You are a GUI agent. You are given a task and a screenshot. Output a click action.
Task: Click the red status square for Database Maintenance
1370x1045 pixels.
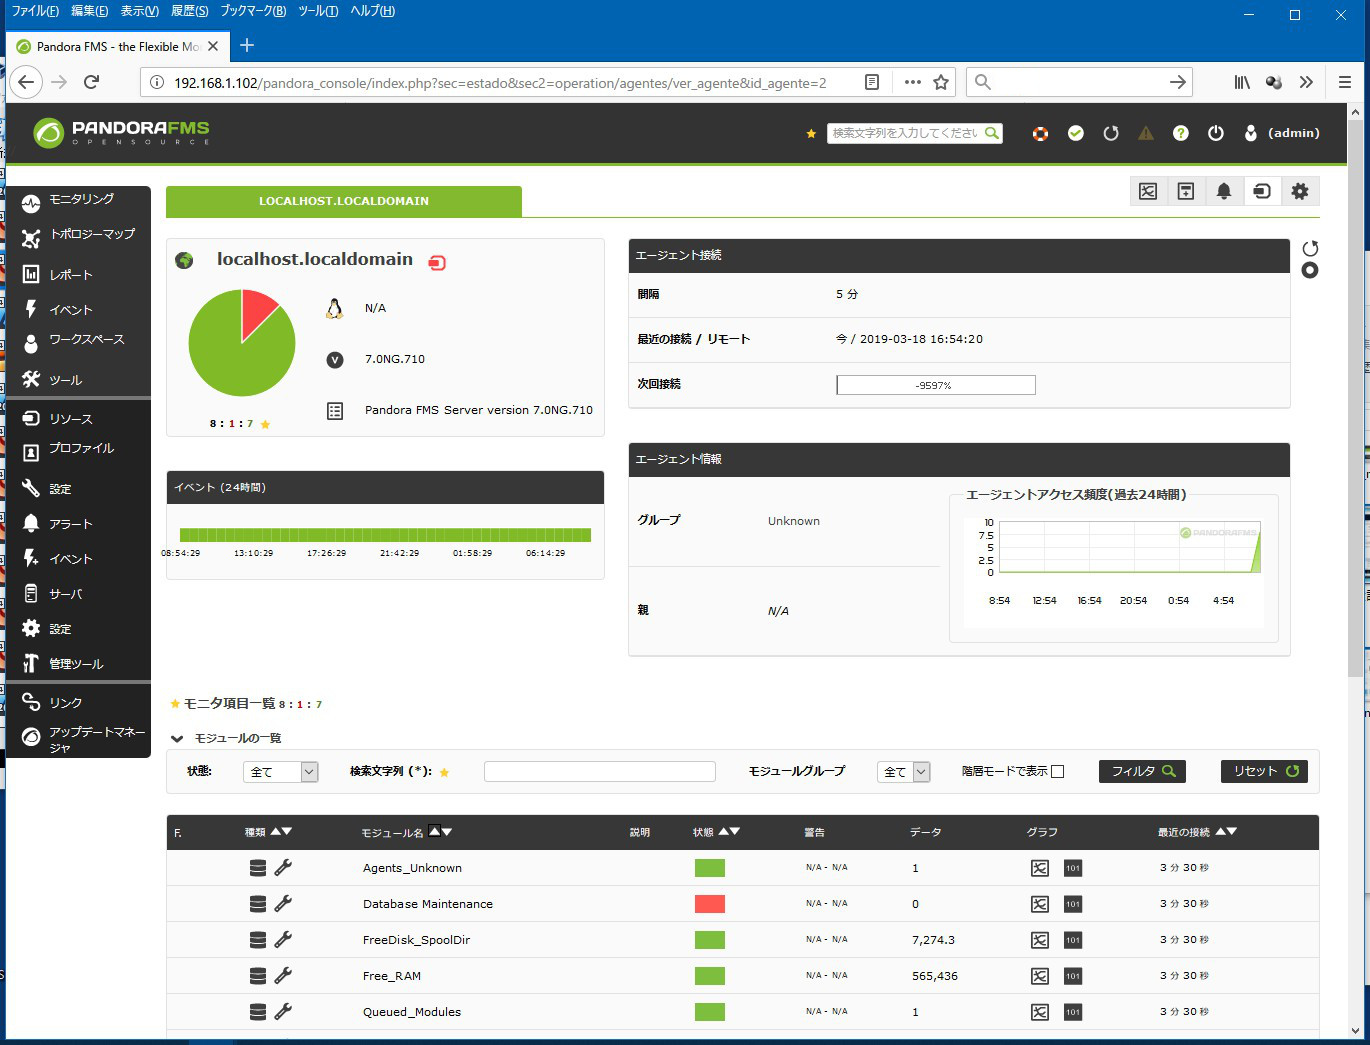(x=710, y=904)
